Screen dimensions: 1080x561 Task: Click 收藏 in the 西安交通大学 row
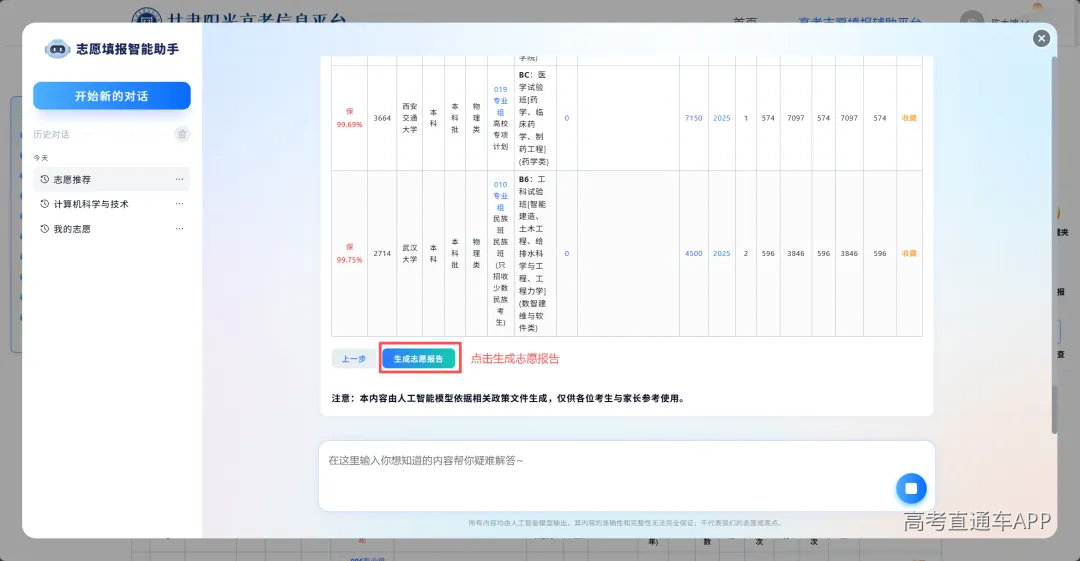click(909, 118)
